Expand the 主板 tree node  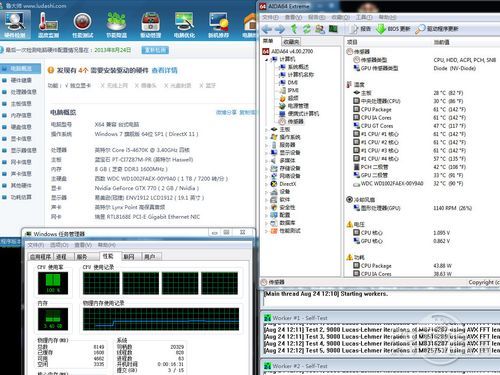266,129
